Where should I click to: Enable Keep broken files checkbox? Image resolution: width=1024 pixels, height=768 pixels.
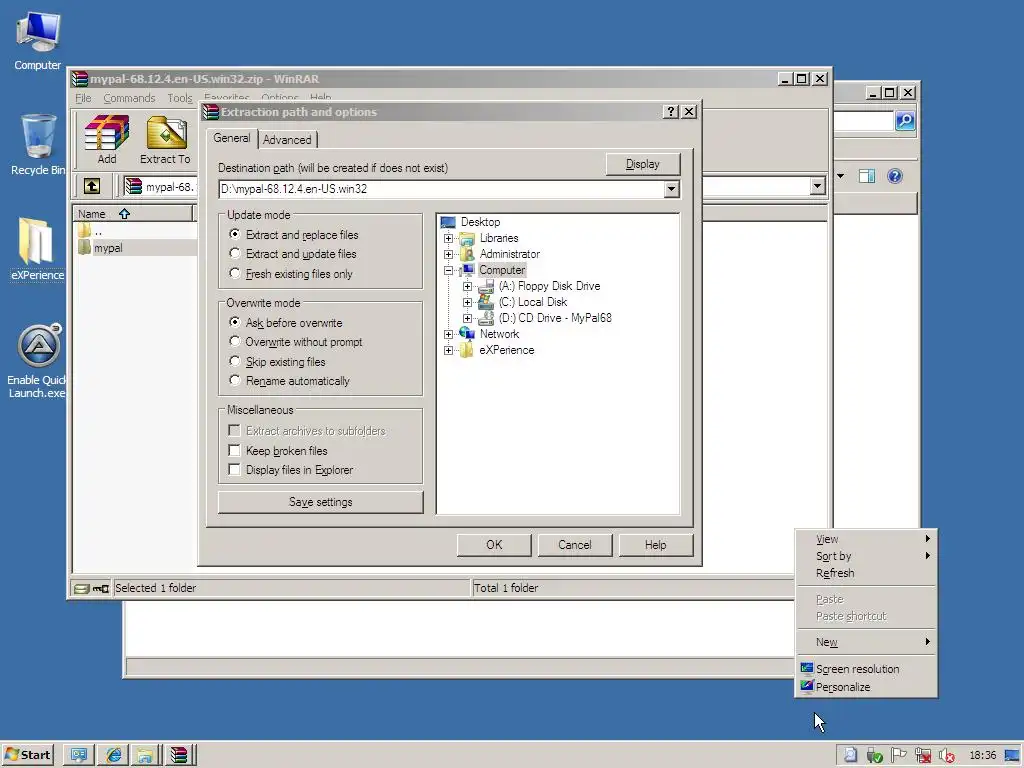pyautogui.click(x=234, y=450)
